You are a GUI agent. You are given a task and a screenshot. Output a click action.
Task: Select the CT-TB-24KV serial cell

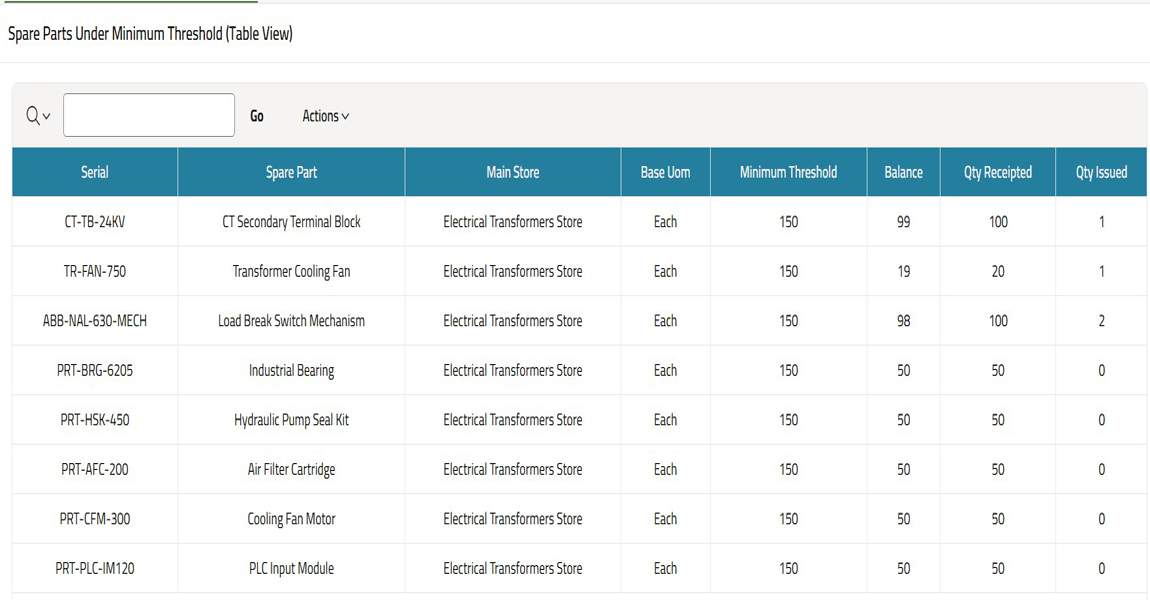tap(95, 222)
